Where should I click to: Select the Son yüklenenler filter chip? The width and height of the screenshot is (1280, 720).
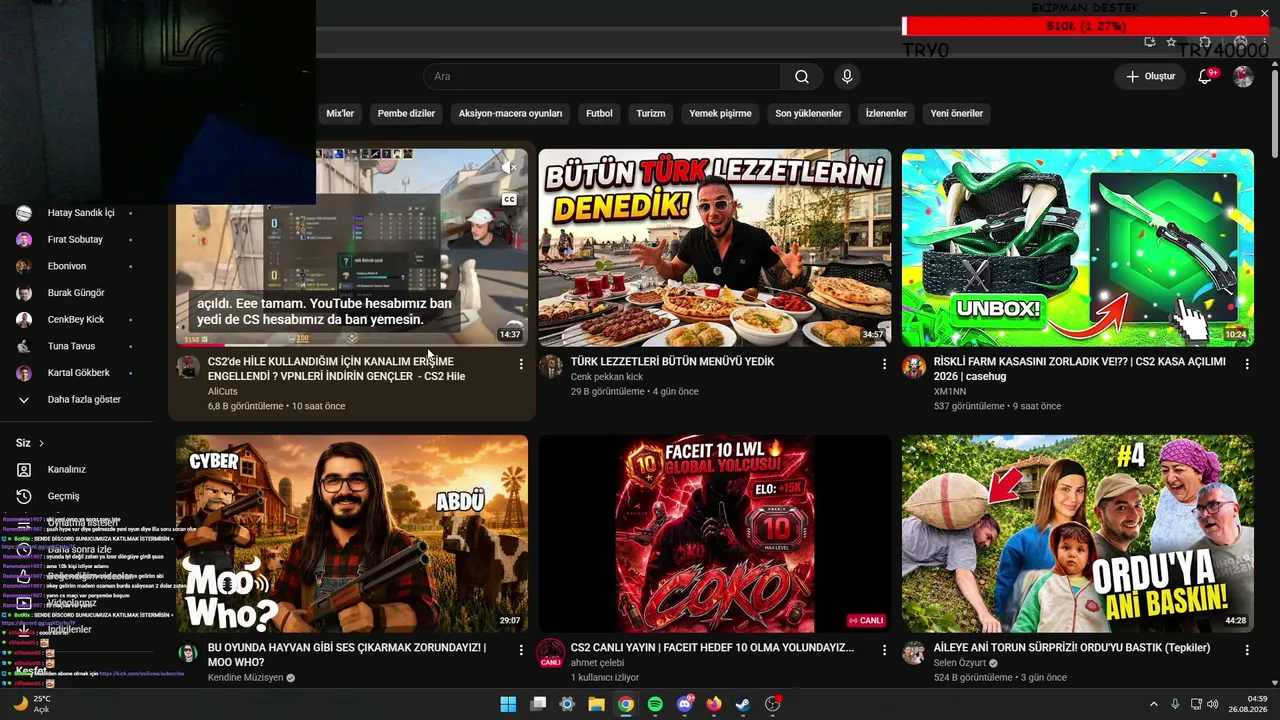click(809, 114)
